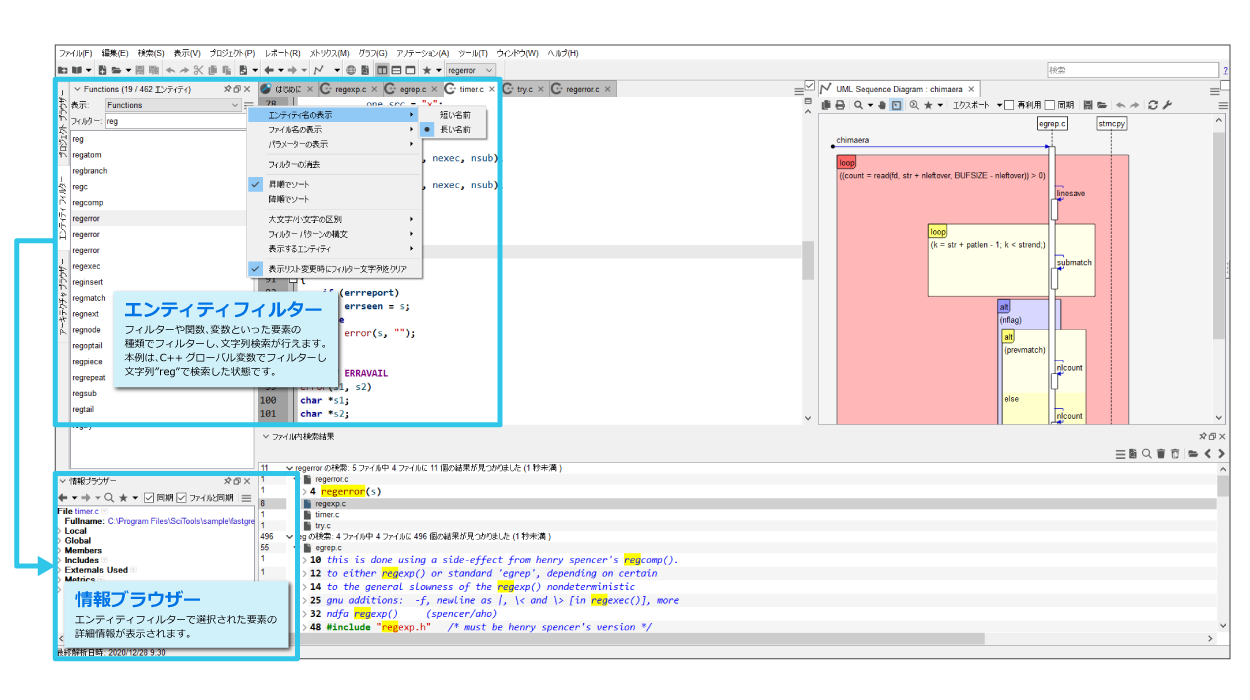Pin the Functions panel
The width and height of the screenshot is (1250, 700).
coord(228,88)
